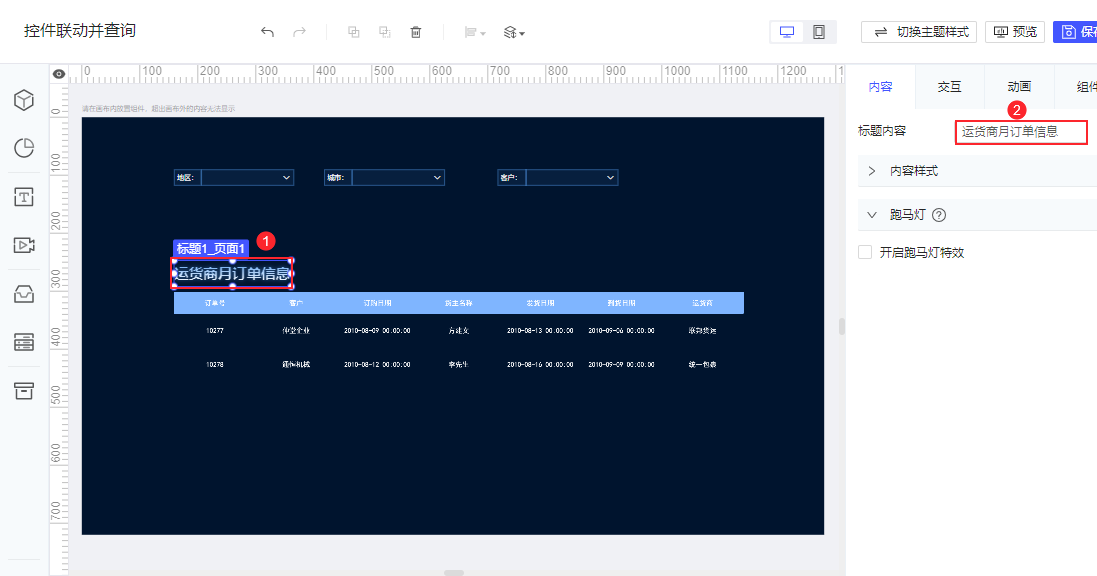Open the text components panel
This screenshot has width=1097, height=576.
point(24,197)
